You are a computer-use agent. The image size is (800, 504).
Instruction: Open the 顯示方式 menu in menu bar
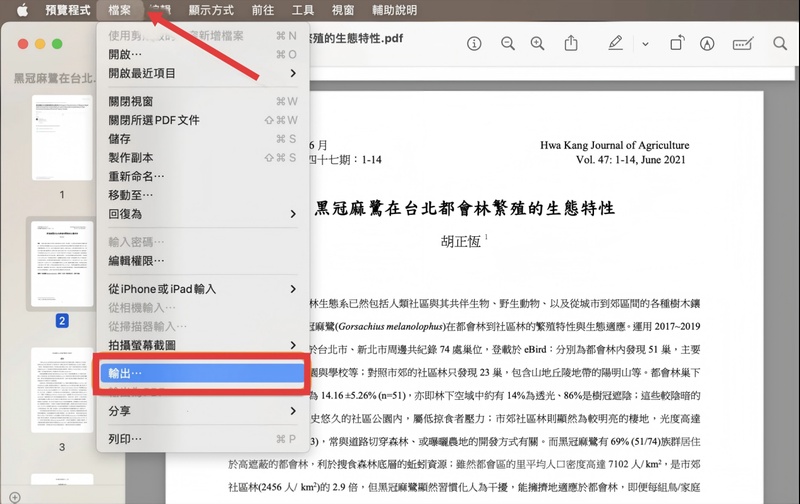(210, 10)
